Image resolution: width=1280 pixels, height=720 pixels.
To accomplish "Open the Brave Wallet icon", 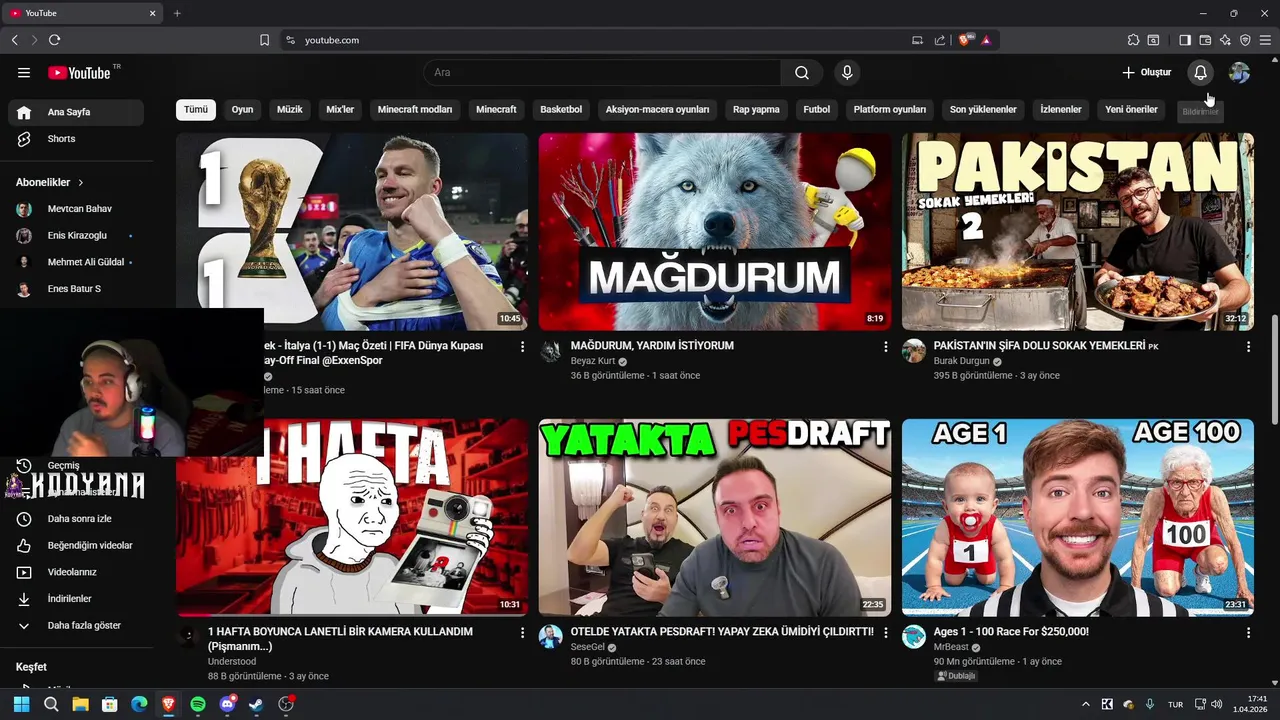I will tap(1205, 40).
